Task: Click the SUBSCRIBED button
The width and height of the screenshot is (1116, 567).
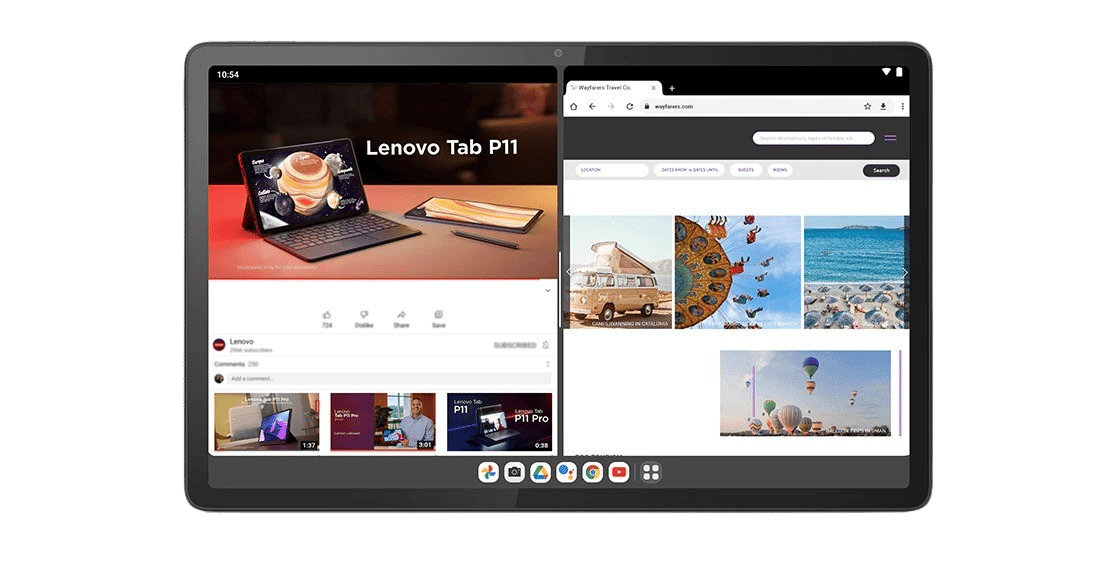Action: pyautogui.click(x=515, y=345)
